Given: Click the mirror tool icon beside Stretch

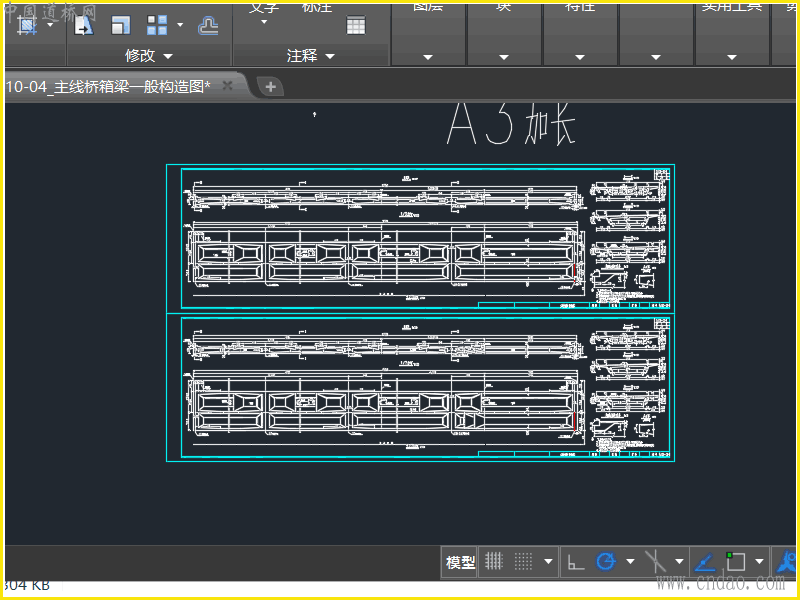Looking at the screenshot, I should [x=83, y=25].
